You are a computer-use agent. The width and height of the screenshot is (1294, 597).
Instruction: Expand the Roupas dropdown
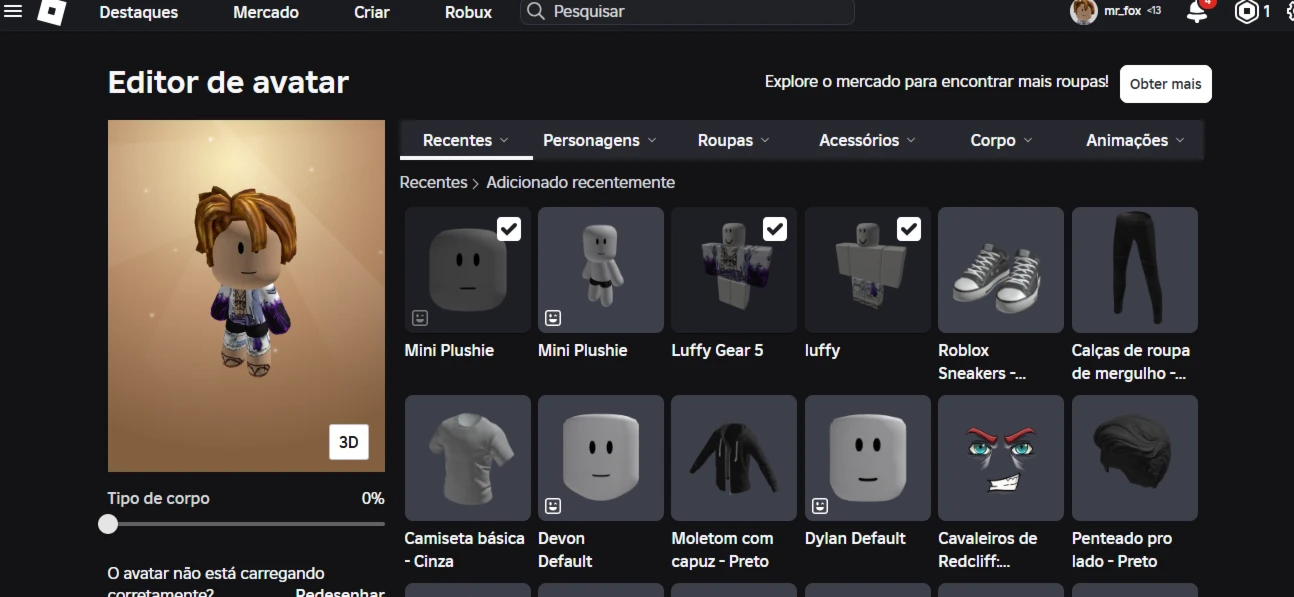(x=734, y=140)
